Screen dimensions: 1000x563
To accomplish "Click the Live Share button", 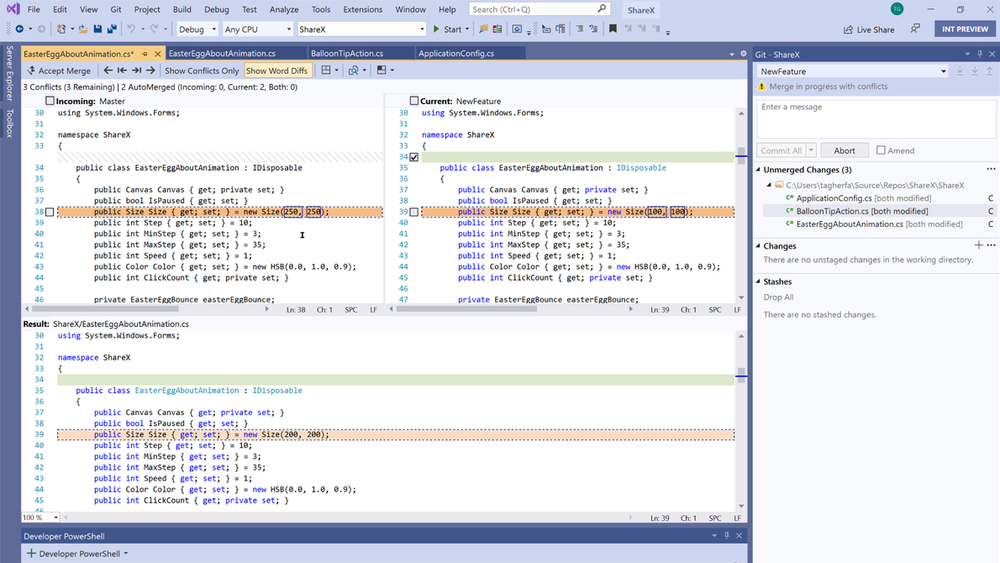I will coord(869,29).
